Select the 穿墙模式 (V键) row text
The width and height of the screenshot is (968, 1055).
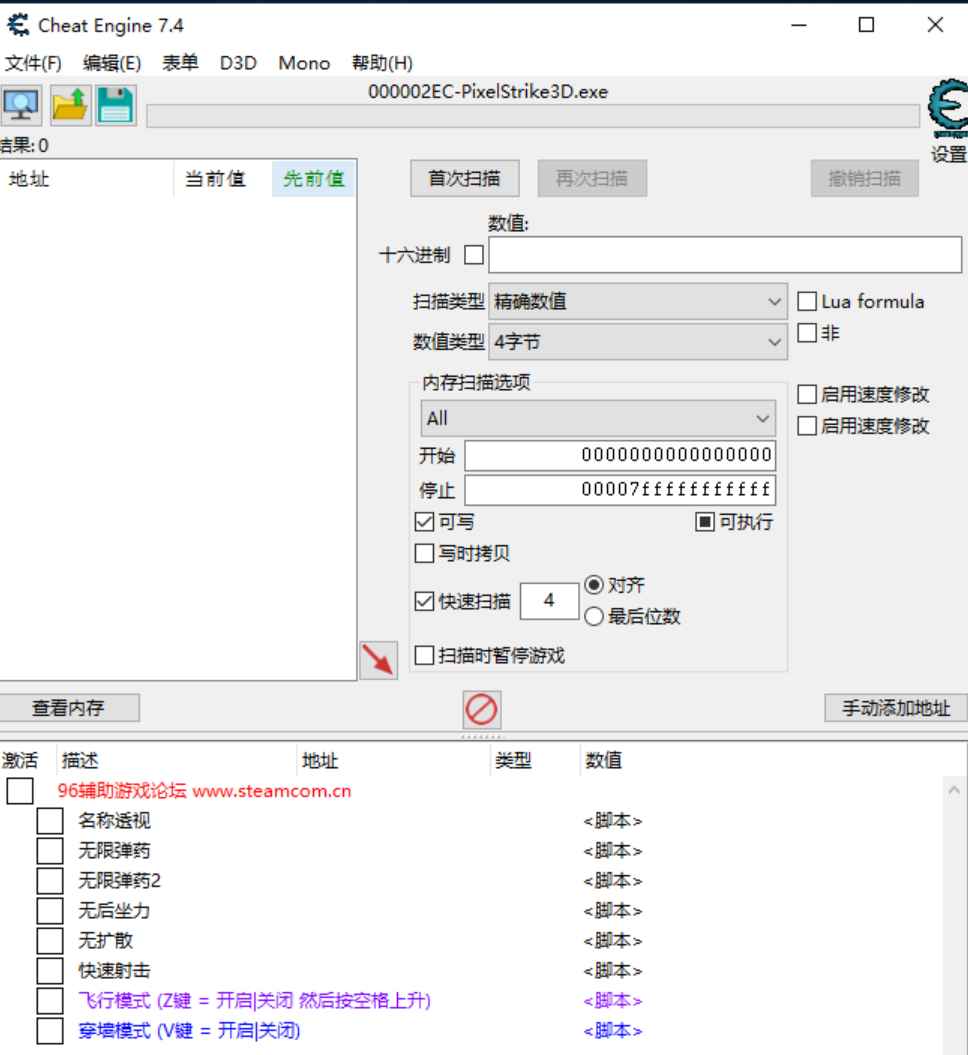coord(189,1031)
